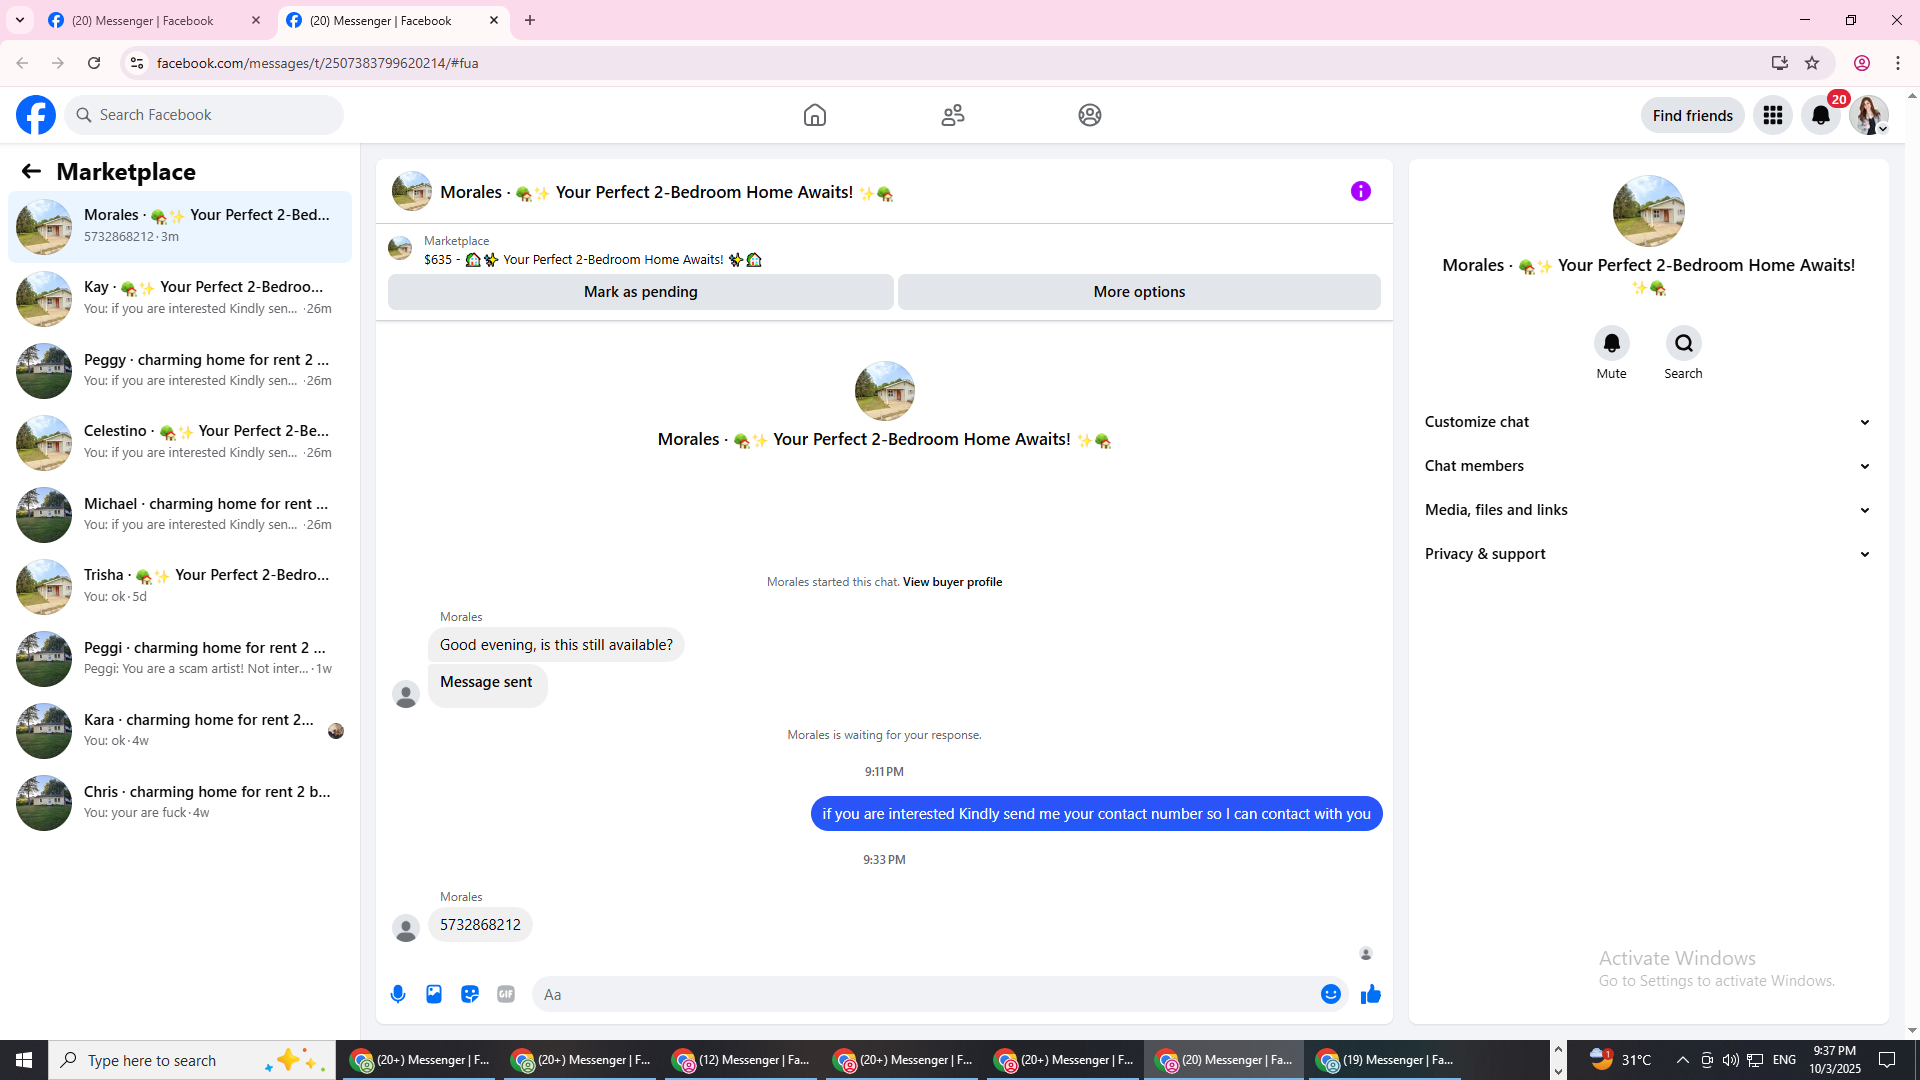Click the More options button
The width and height of the screenshot is (1920, 1080).
(x=1139, y=292)
